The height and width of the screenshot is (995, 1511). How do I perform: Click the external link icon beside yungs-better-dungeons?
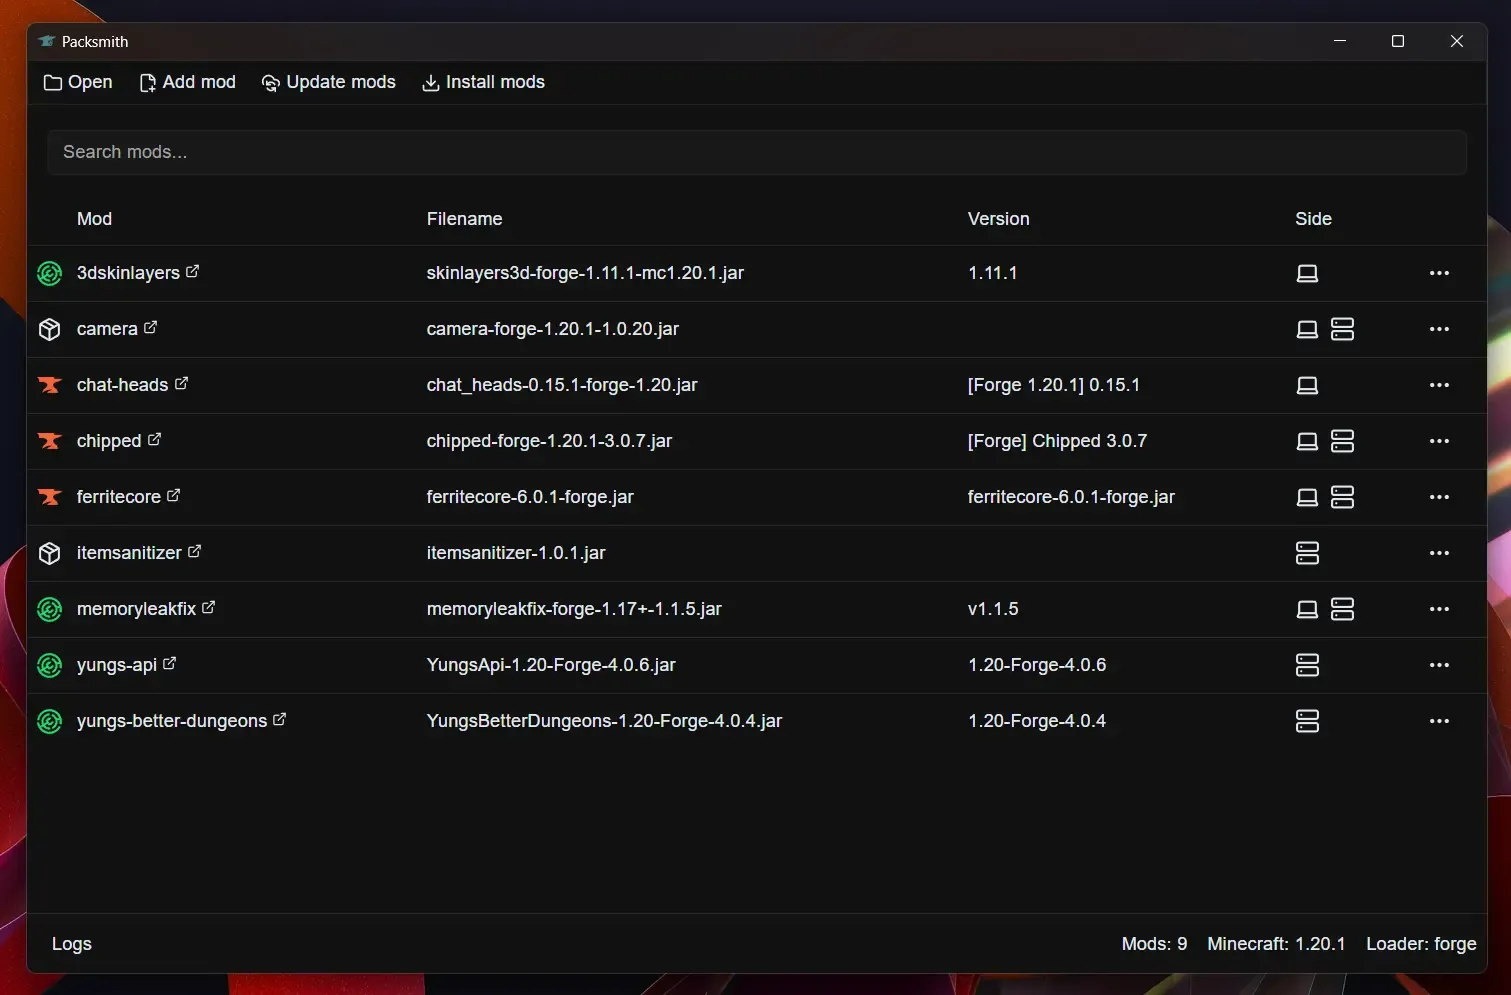280,720
